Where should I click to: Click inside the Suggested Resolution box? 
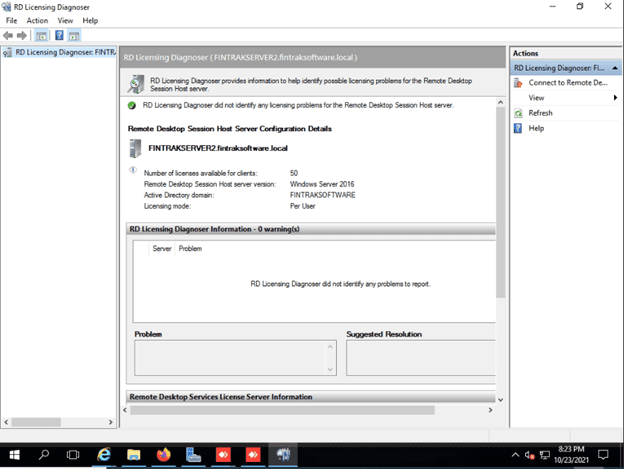421,358
